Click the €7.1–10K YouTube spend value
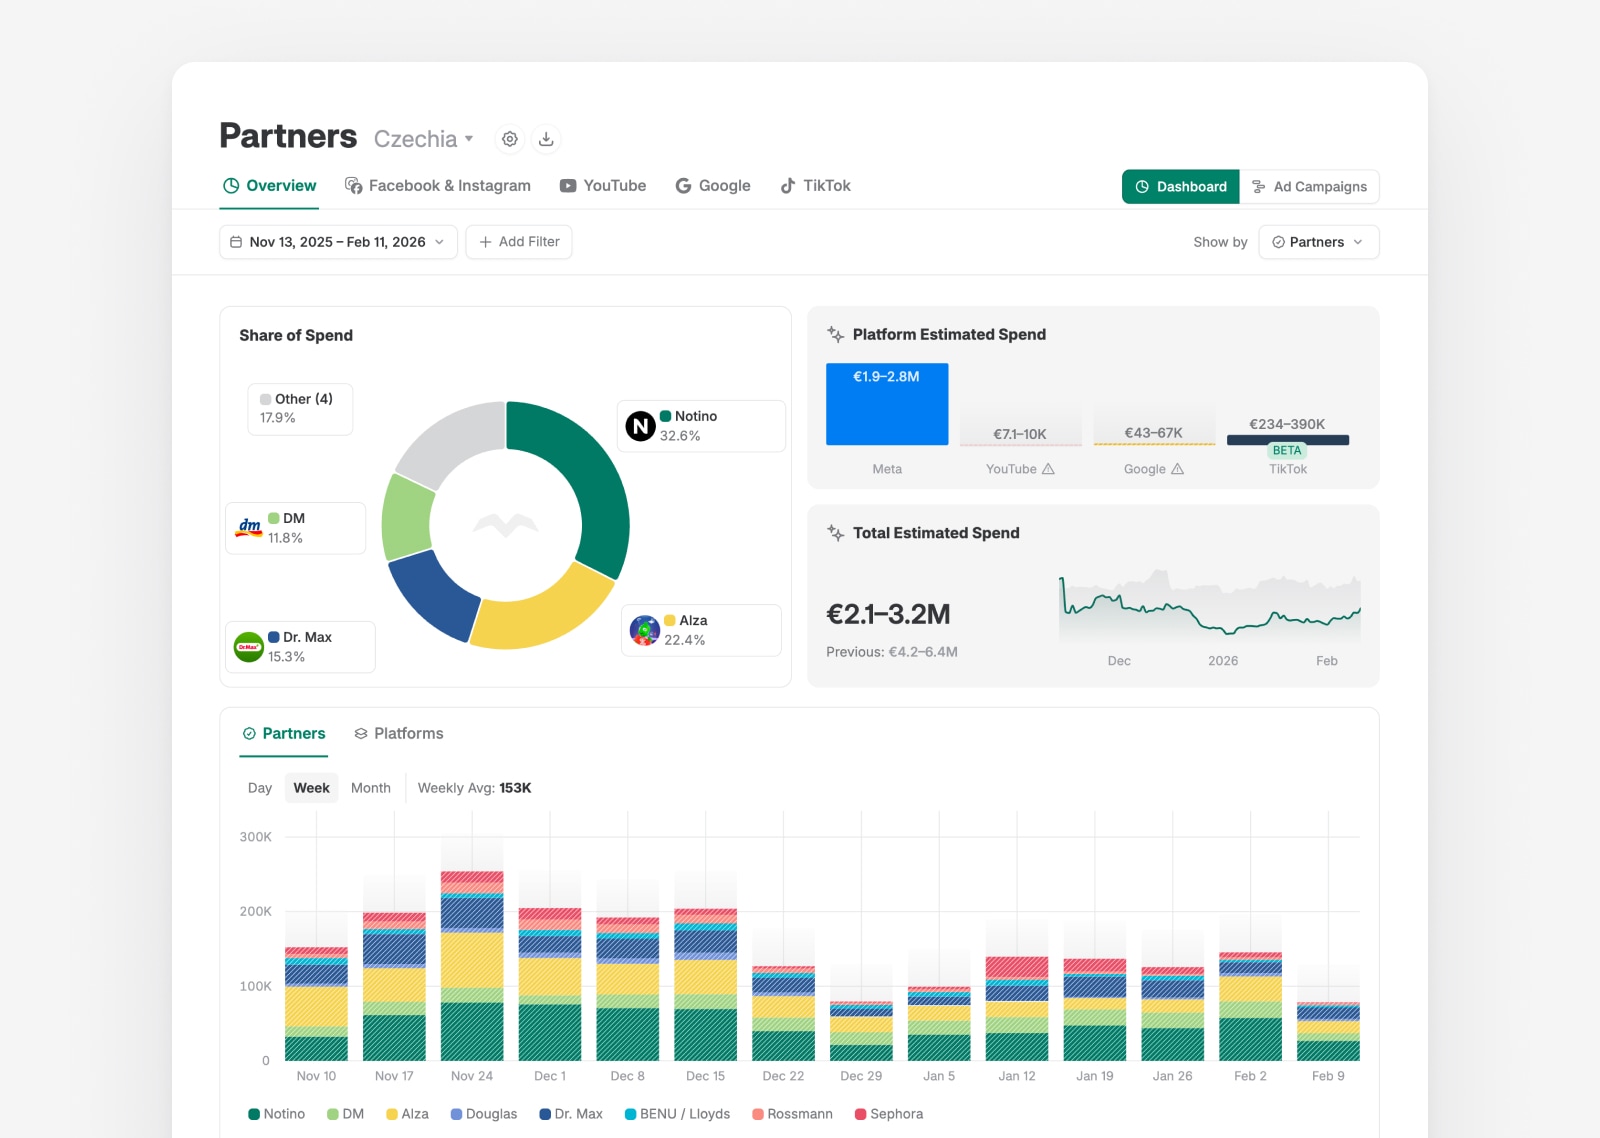The image size is (1600, 1138). tap(1020, 434)
